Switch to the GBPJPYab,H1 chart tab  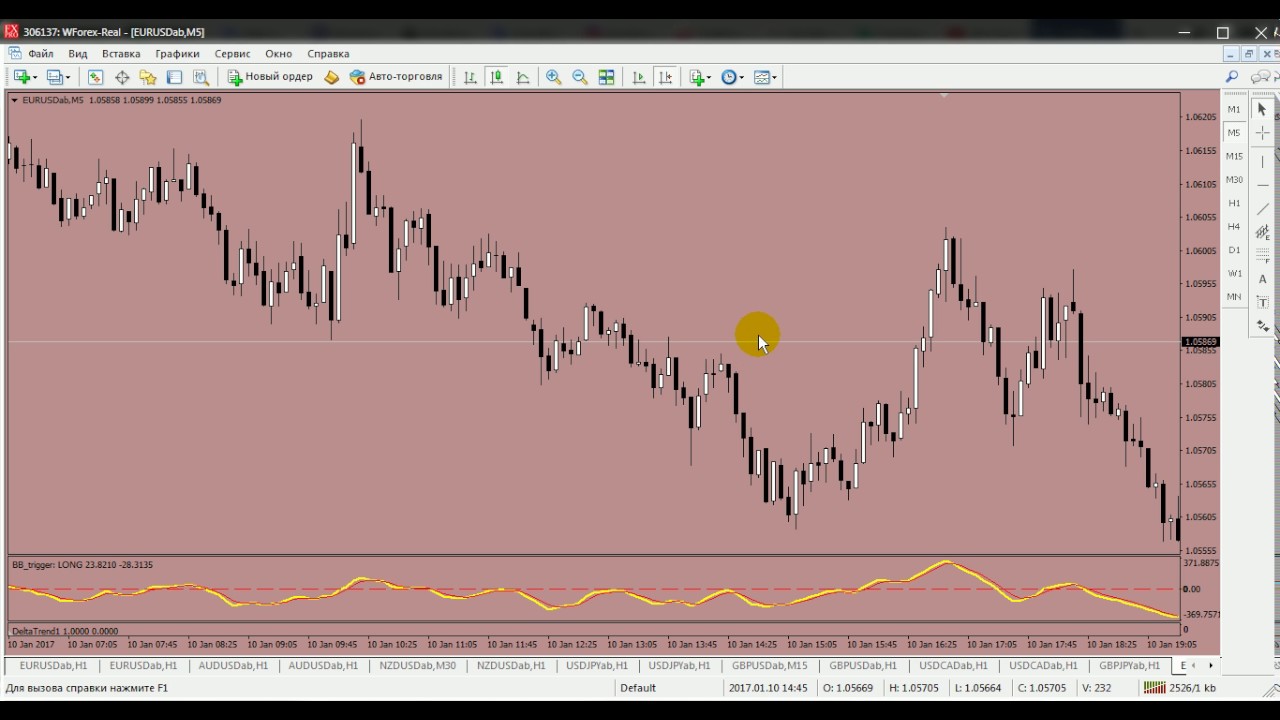point(1129,665)
